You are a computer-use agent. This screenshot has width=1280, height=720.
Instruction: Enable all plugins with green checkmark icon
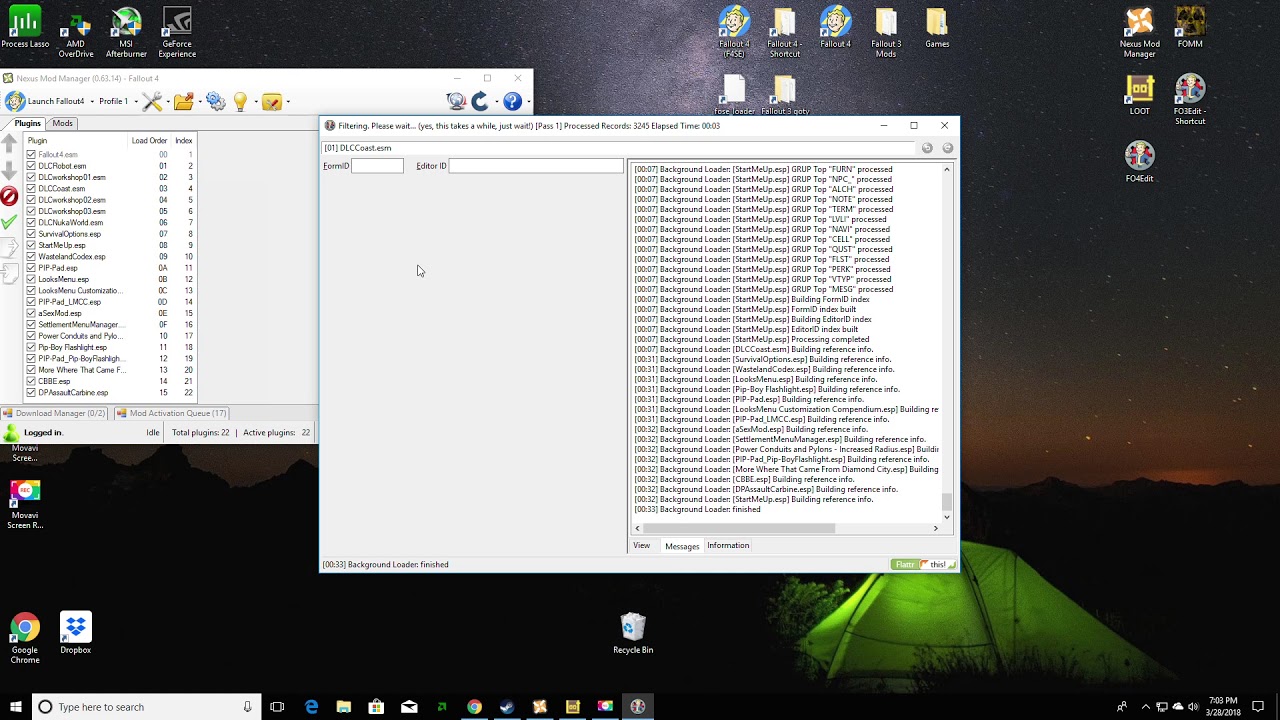pyautogui.click(x=9, y=222)
